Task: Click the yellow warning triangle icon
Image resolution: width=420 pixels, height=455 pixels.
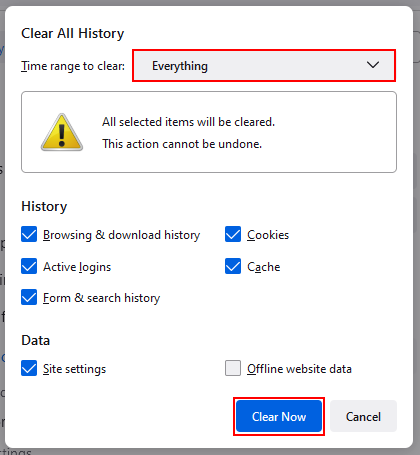Action: pyautogui.click(x=62, y=132)
